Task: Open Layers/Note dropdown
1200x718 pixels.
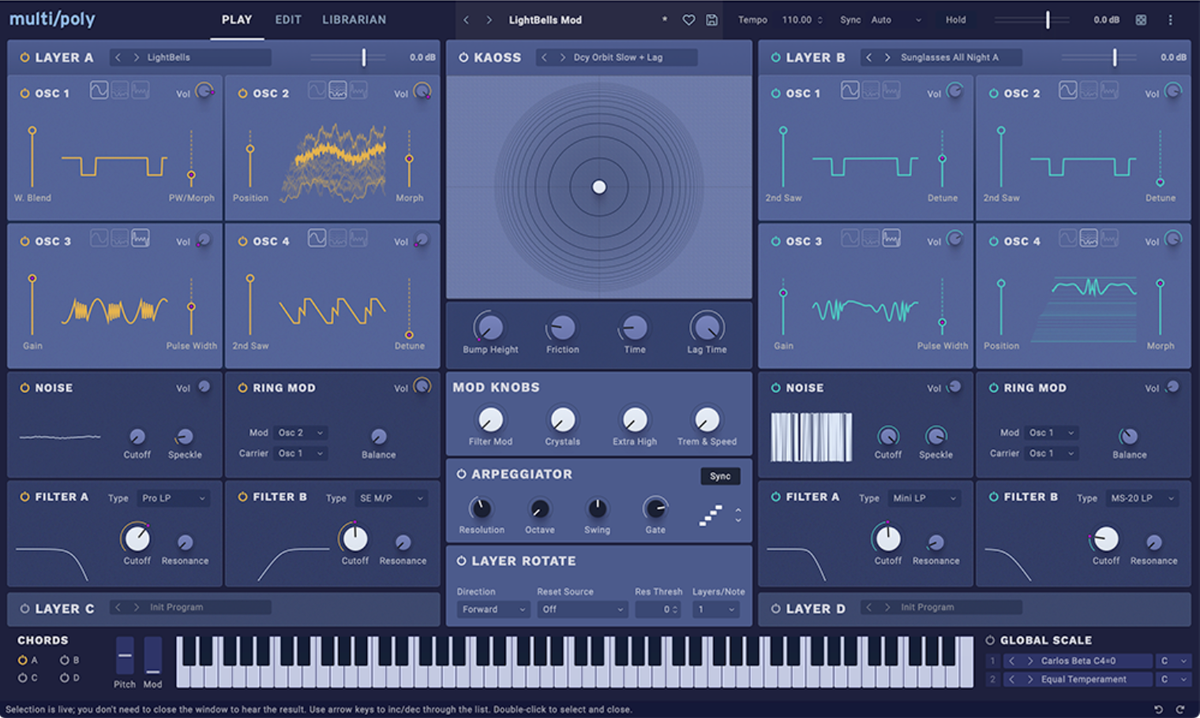Action: point(716,609)
